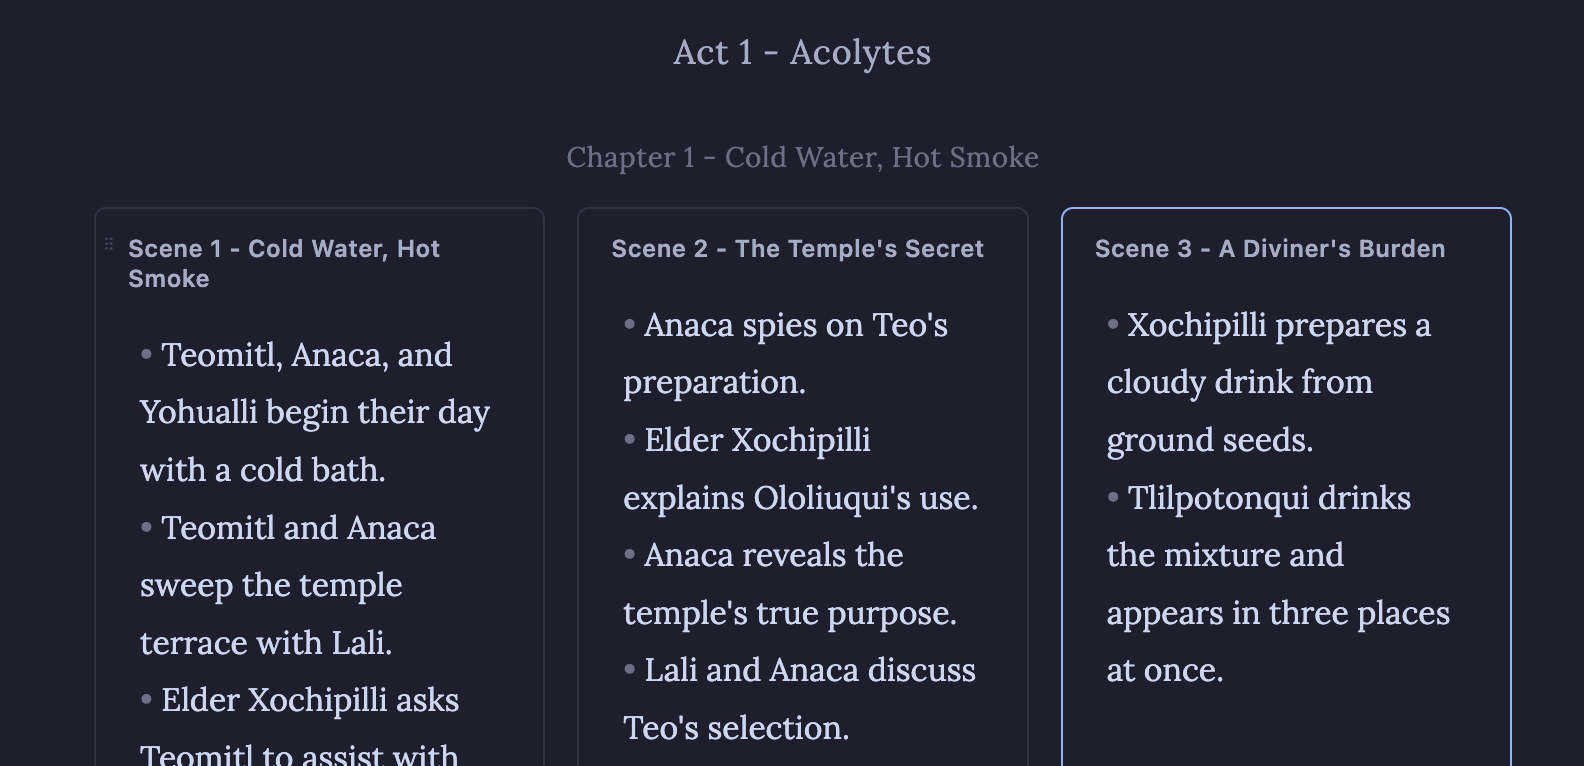This screenshot has height=766, width=1584.
Task: Click the "Act 1 - Acolytes" heading
Action: click(x=802, y=52)
